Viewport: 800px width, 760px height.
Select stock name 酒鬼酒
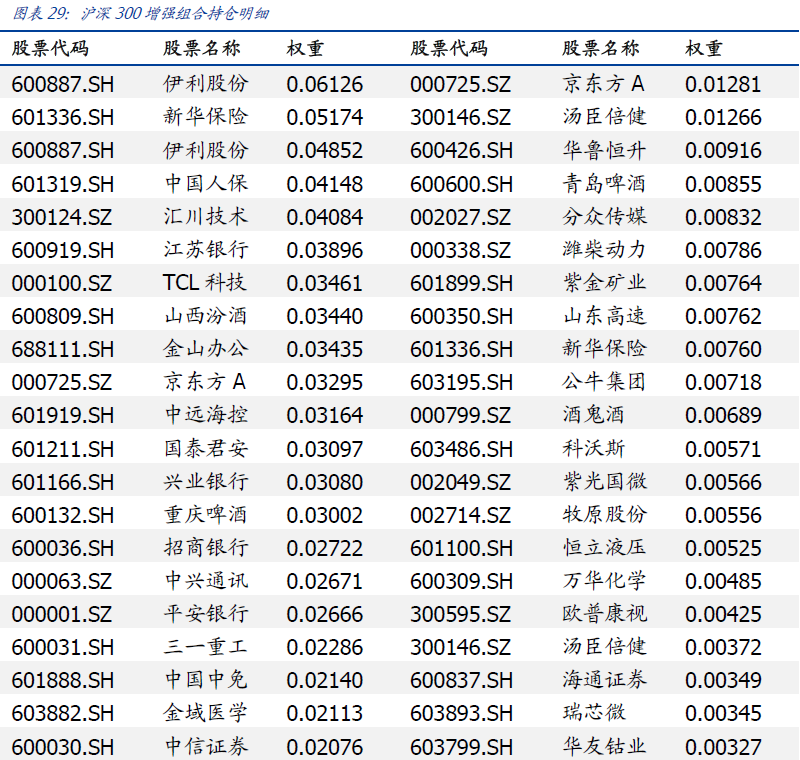coord(594,414)
